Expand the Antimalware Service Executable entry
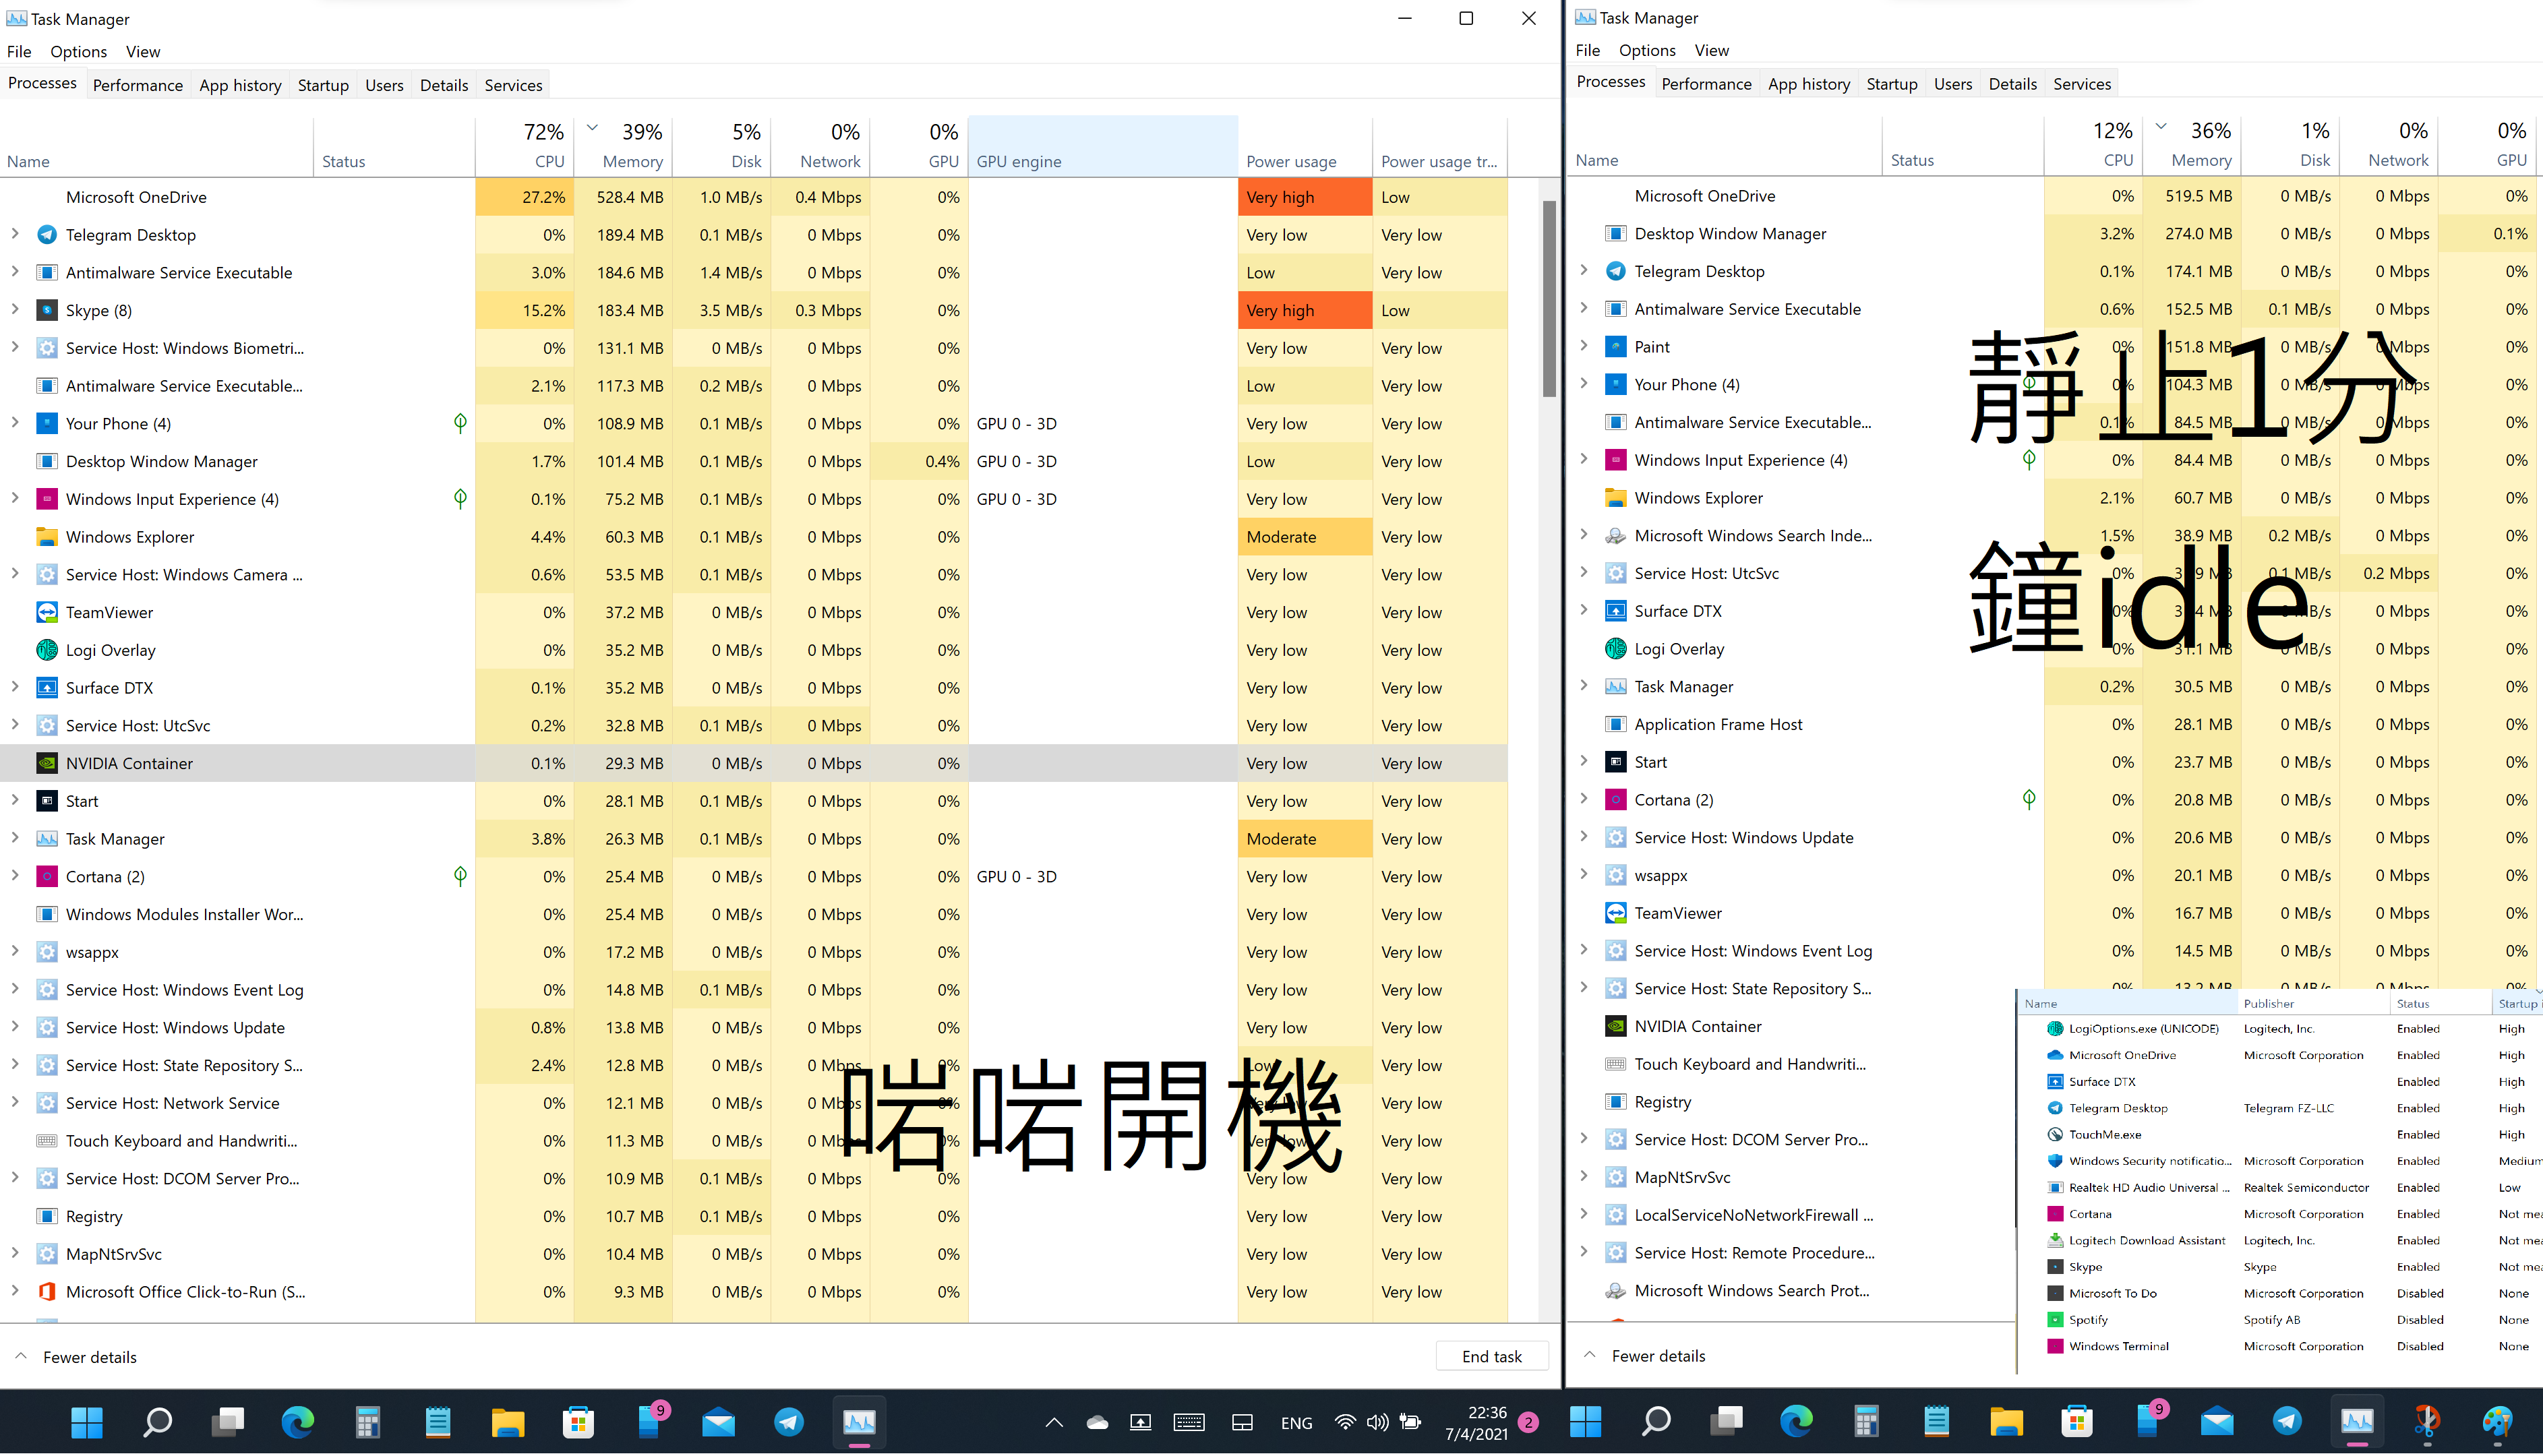Image resolution: width=2543 pixels, height=1456 pixels. 15,272
